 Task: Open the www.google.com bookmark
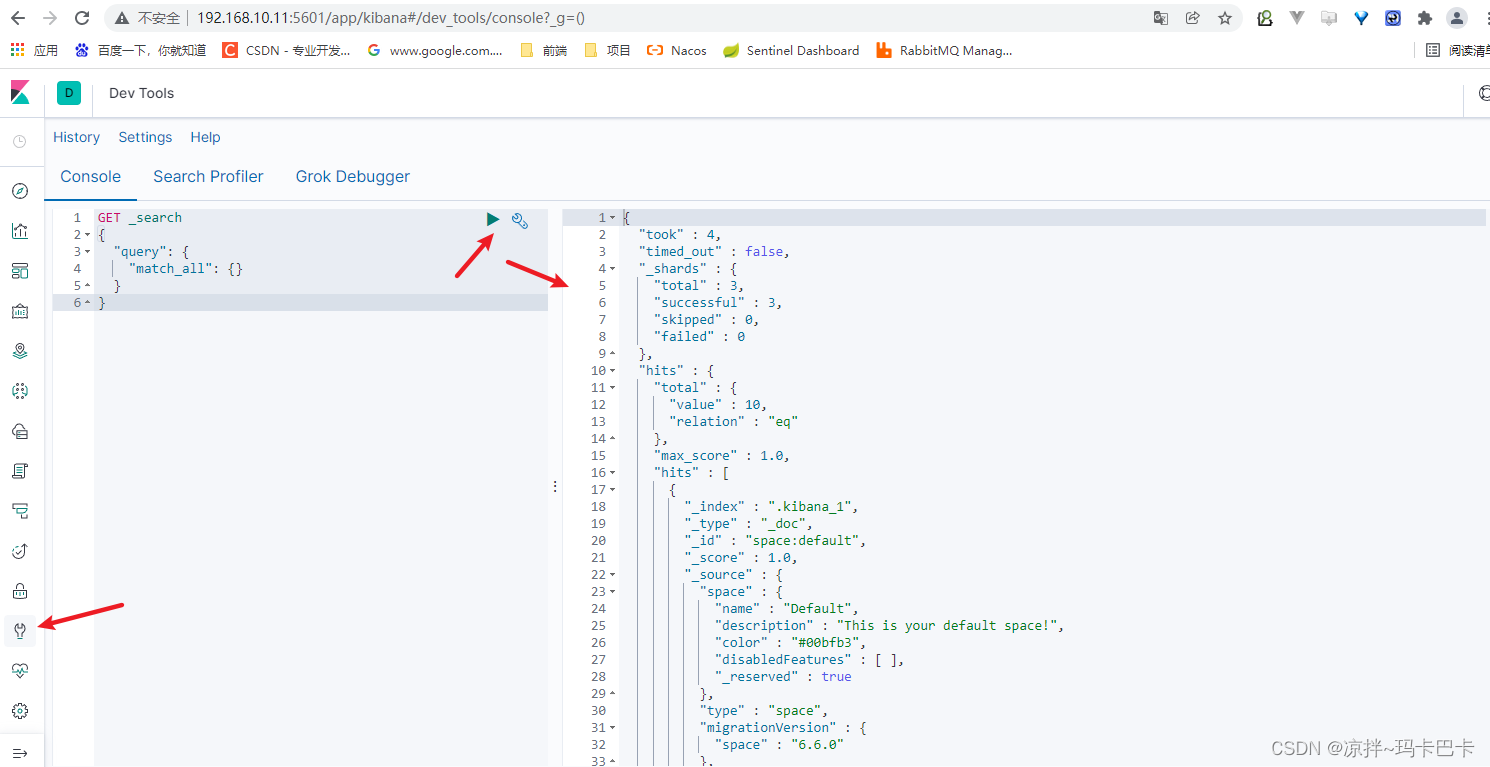click(x=435, y=50)
